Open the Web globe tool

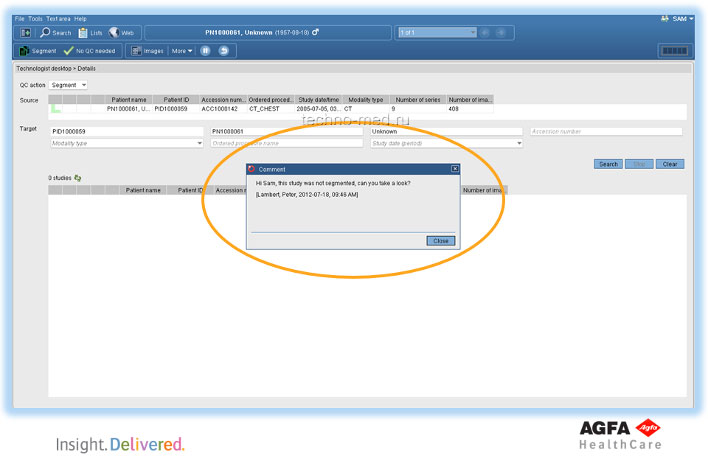[121, 33]
